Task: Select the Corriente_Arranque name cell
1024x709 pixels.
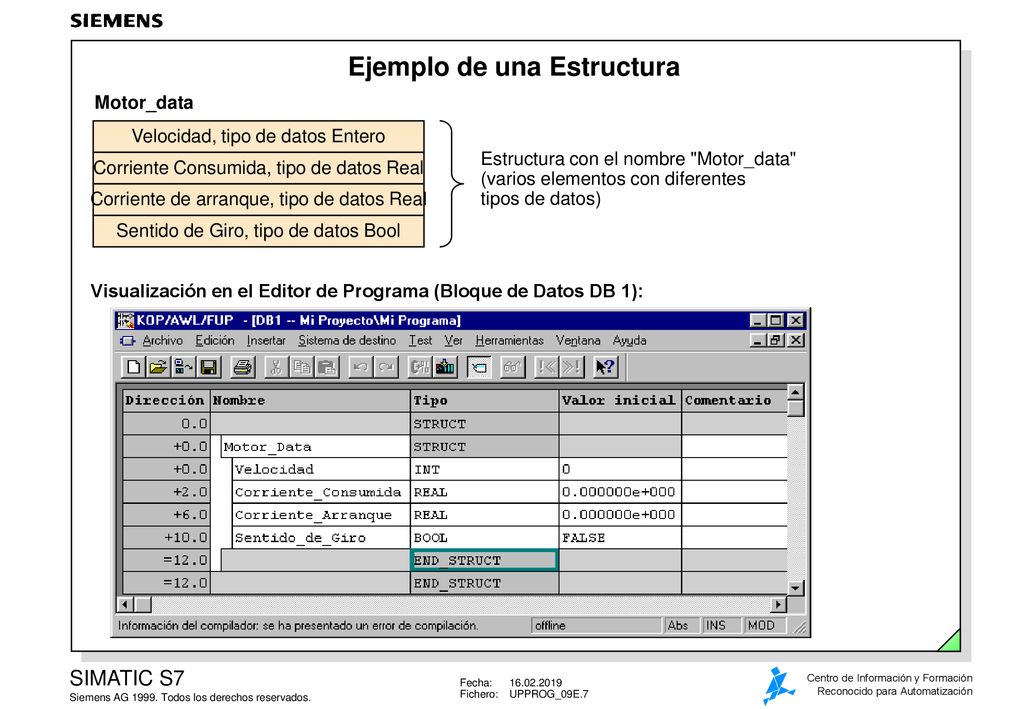Action: point(321,515)
